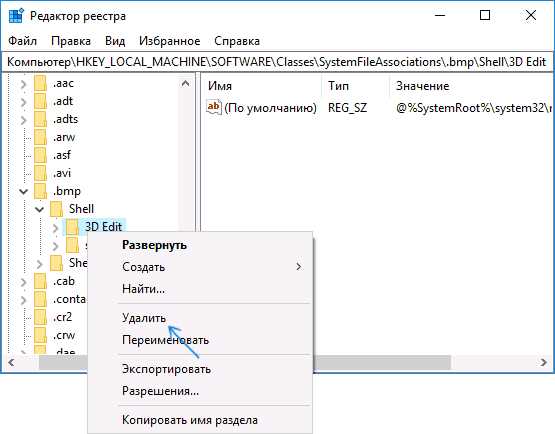The width and height of the screenshot is (555, 434).
Task: Select the 3D Edit key label
Action: (x=103, y=227)
